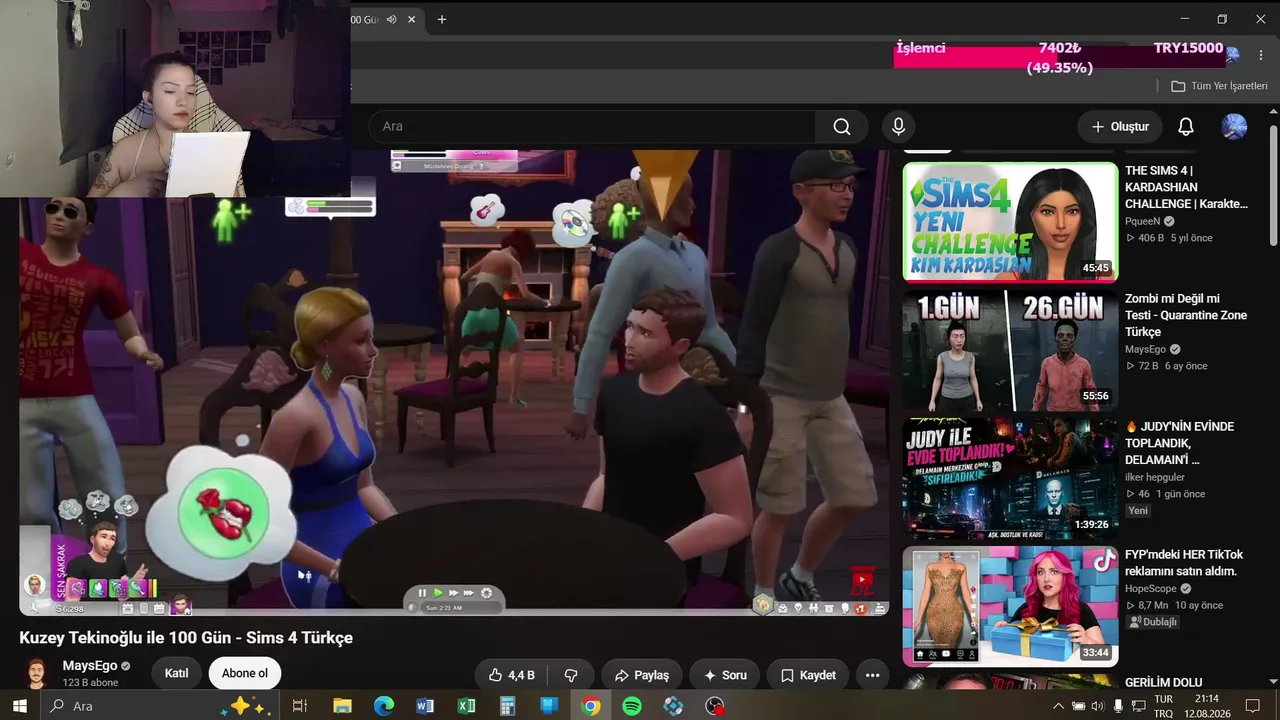Click in the YouTube search field
This screenshot has width=1280, height=720.
pyautogui.click(x=592, y=127)
